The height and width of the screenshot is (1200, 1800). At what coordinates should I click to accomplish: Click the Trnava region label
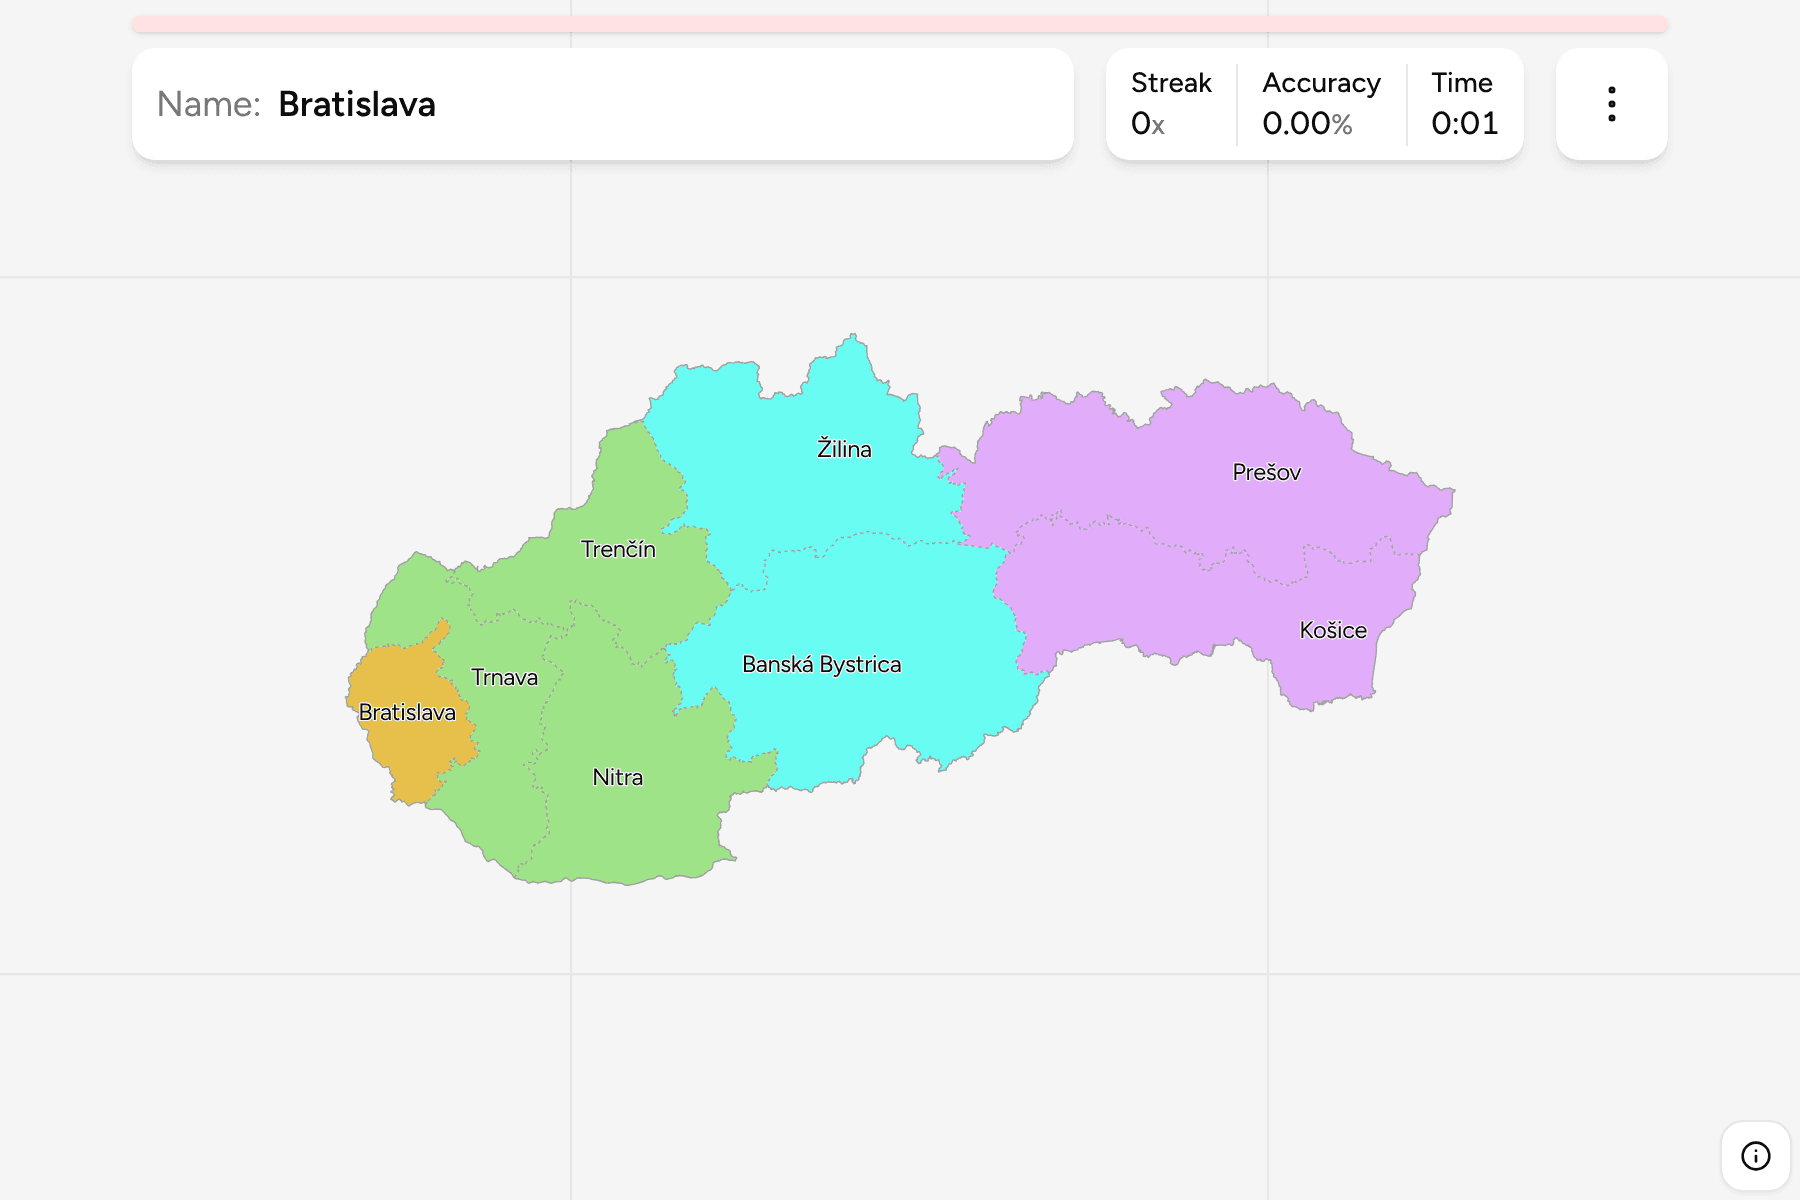point(504,677)
